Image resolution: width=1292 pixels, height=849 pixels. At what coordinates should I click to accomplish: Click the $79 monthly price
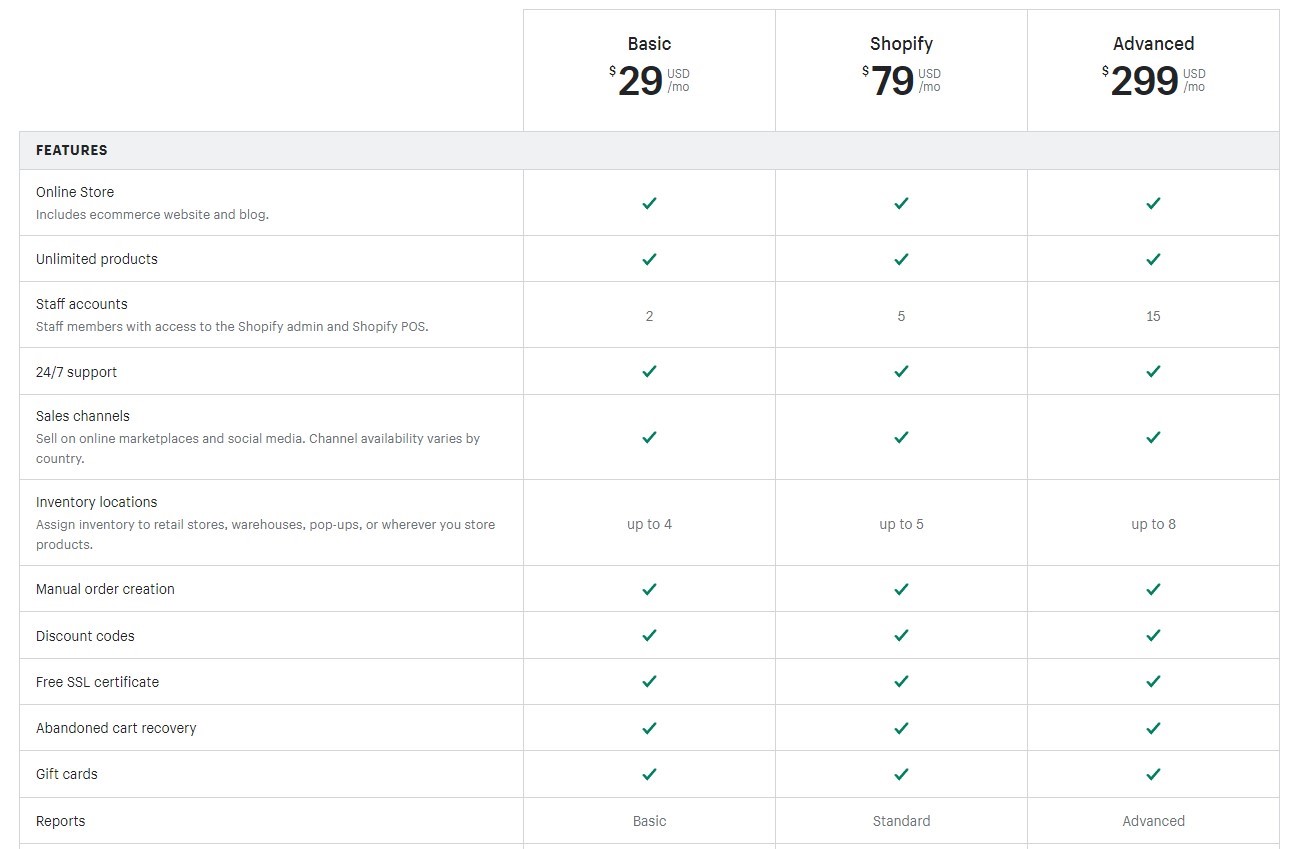click(901, 81)
